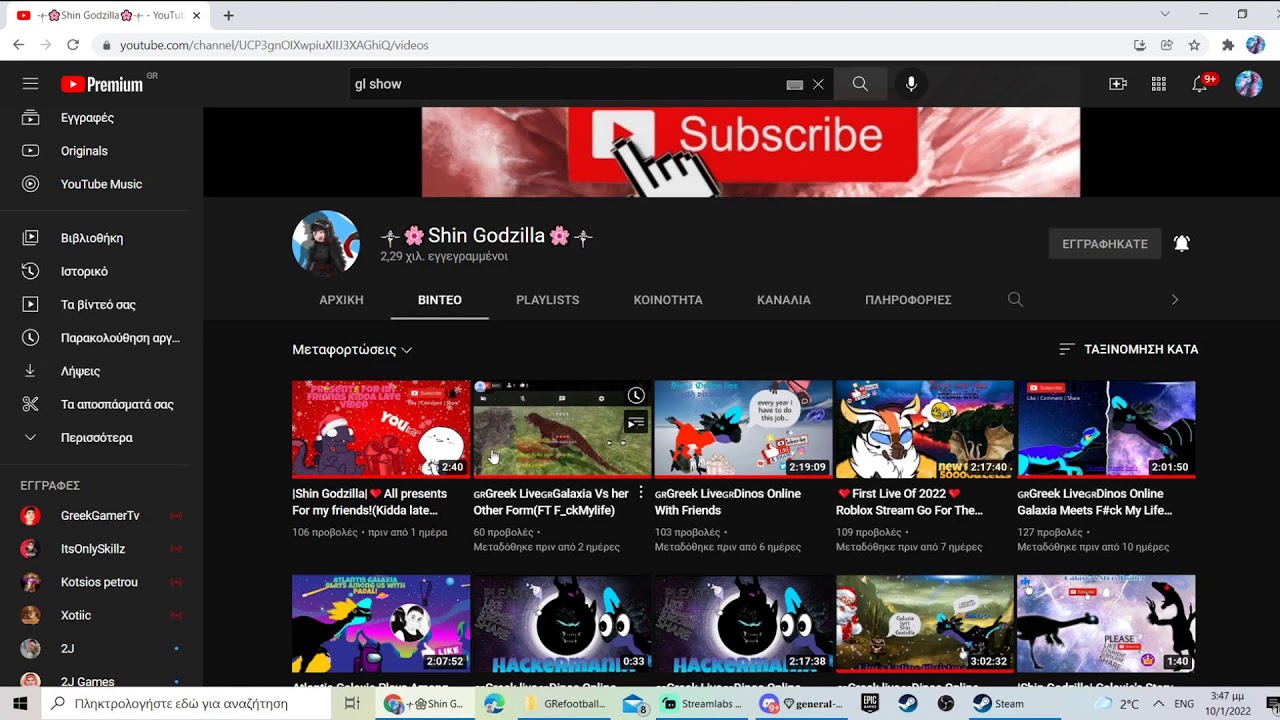Screen dimensions: 1280x720
Task: Open YouTube Music in sidebar
Action: pyautogui.click(x=102, y=184)
